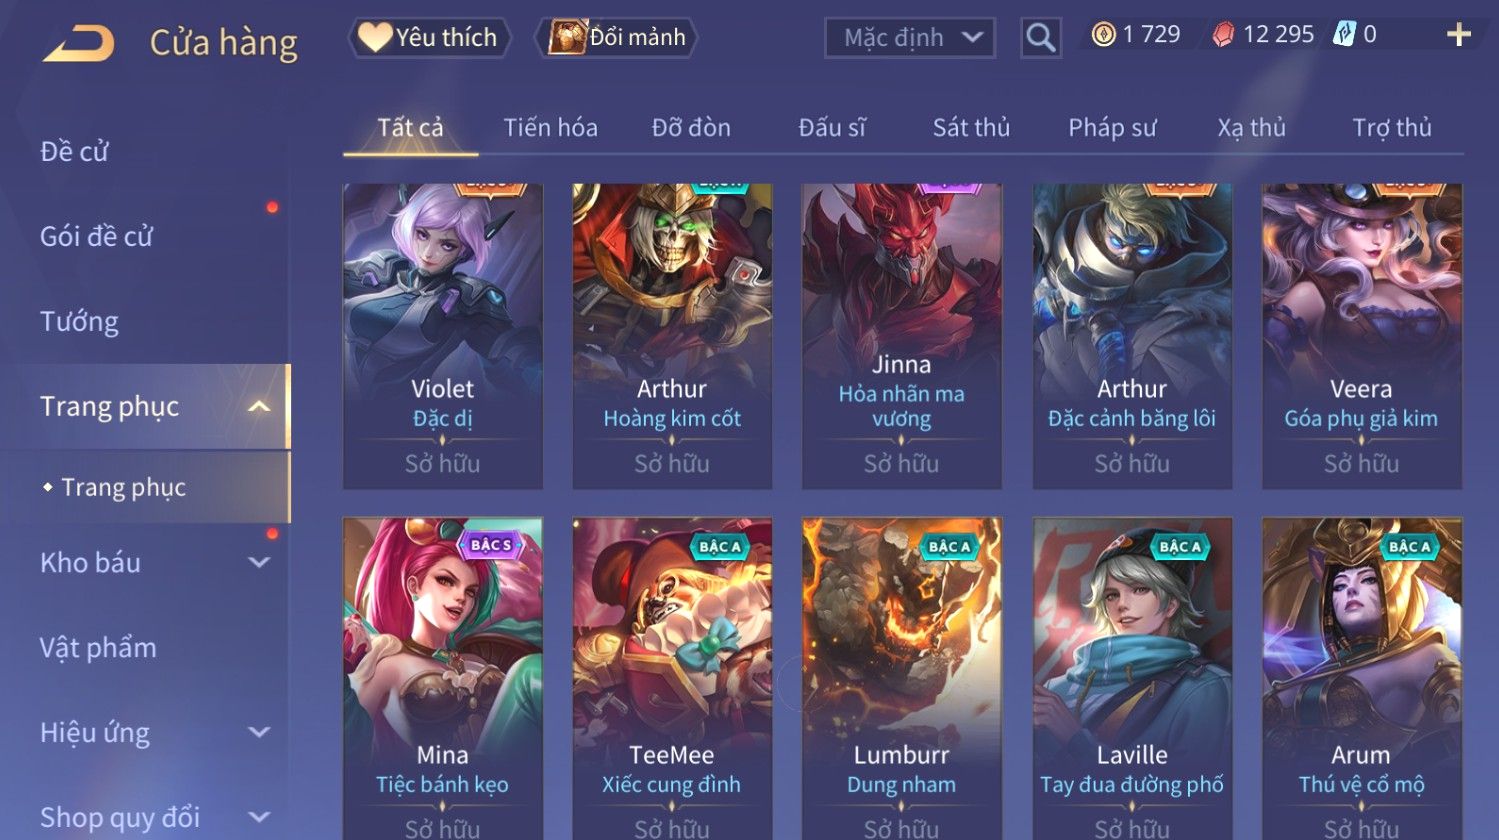
Task: Tap the blue voucher currency icon
Action: point(1344,35)
